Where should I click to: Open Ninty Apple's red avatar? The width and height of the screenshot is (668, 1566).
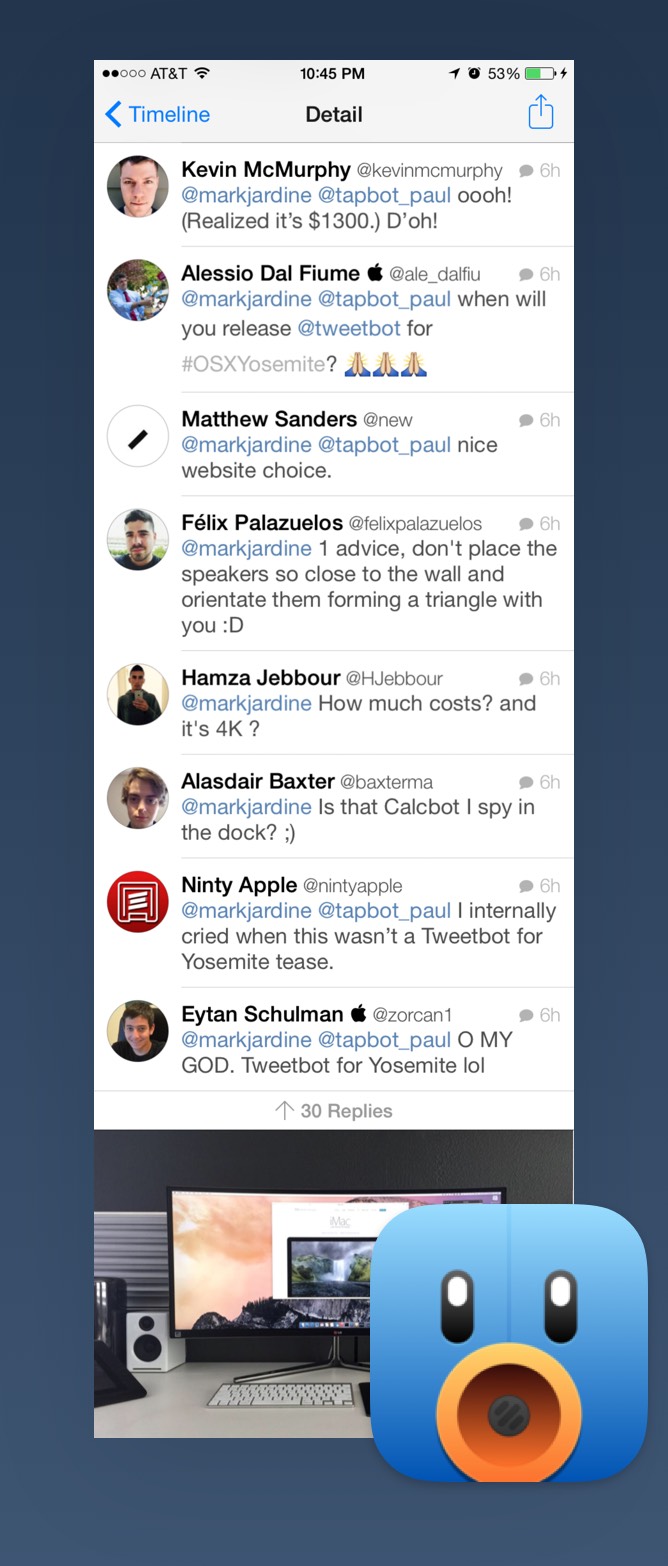[x=138, y=902]
